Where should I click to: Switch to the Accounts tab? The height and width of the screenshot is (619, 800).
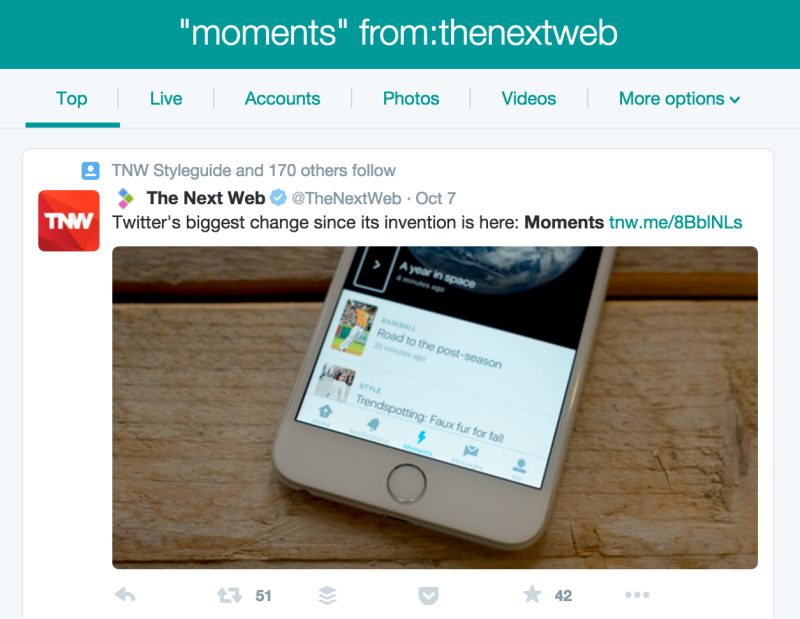pos(283,98)
